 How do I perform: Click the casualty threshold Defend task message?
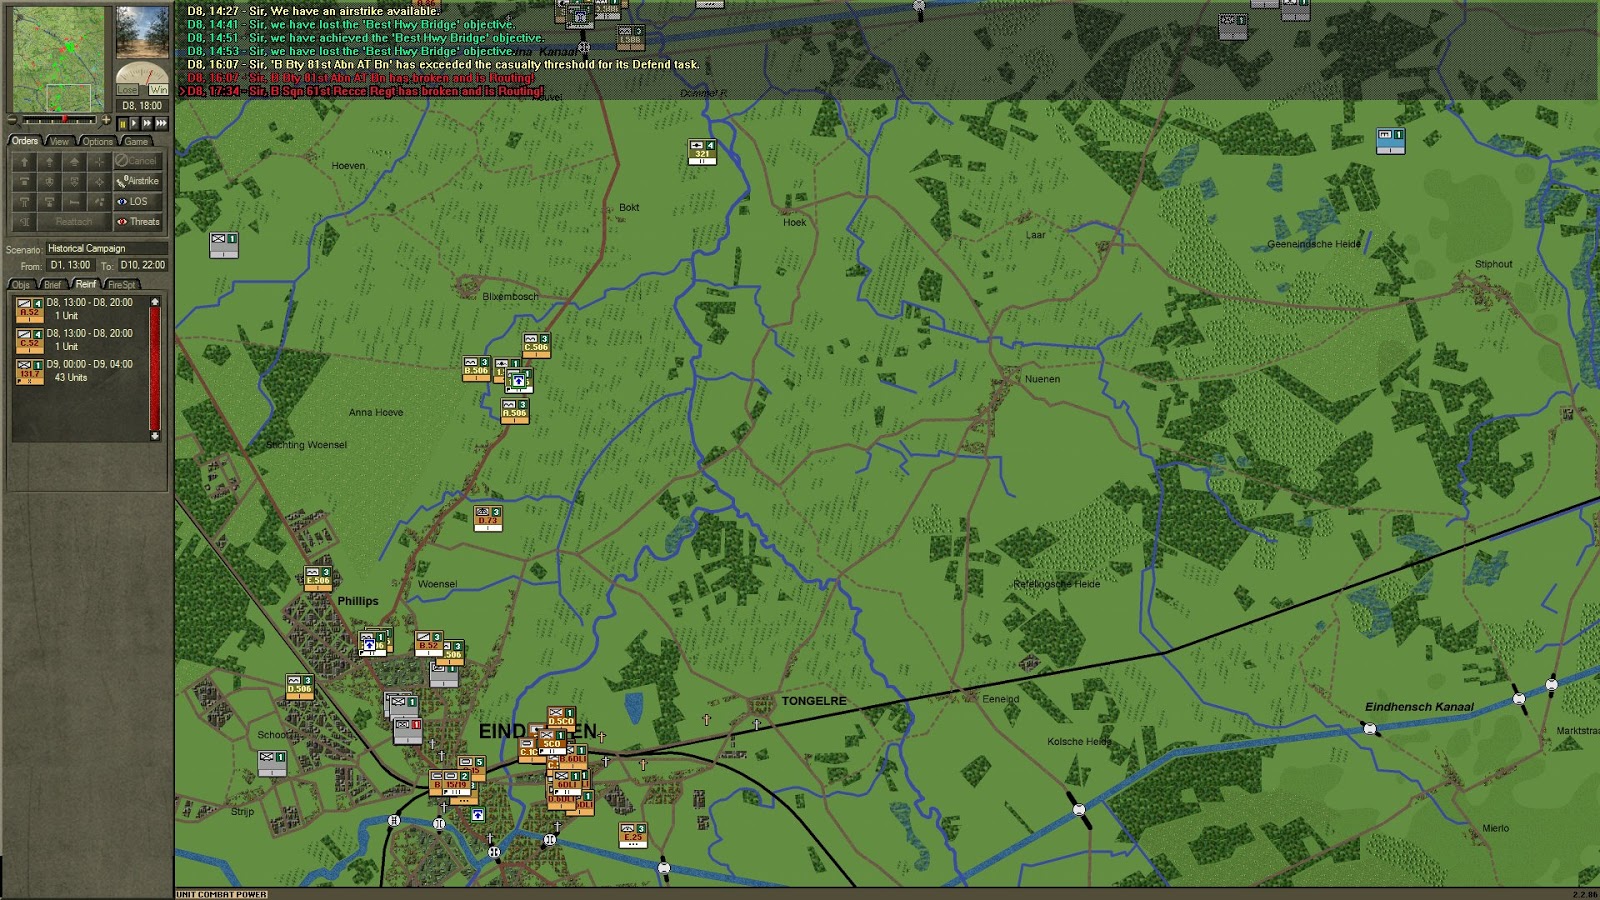click(443, 64)
